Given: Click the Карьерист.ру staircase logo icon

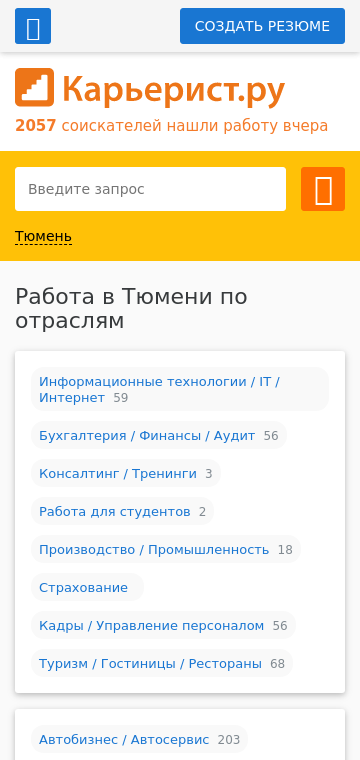Looking at the screenshot, I should [34, 87].
